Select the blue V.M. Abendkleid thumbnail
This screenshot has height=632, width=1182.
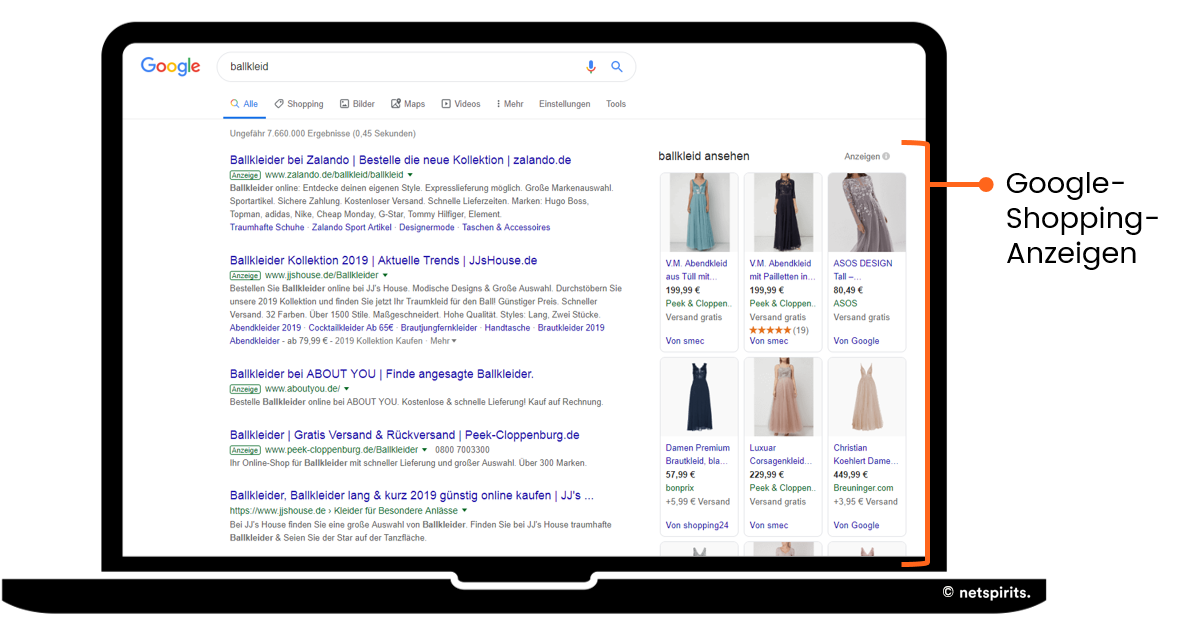[x=698, y=211]
